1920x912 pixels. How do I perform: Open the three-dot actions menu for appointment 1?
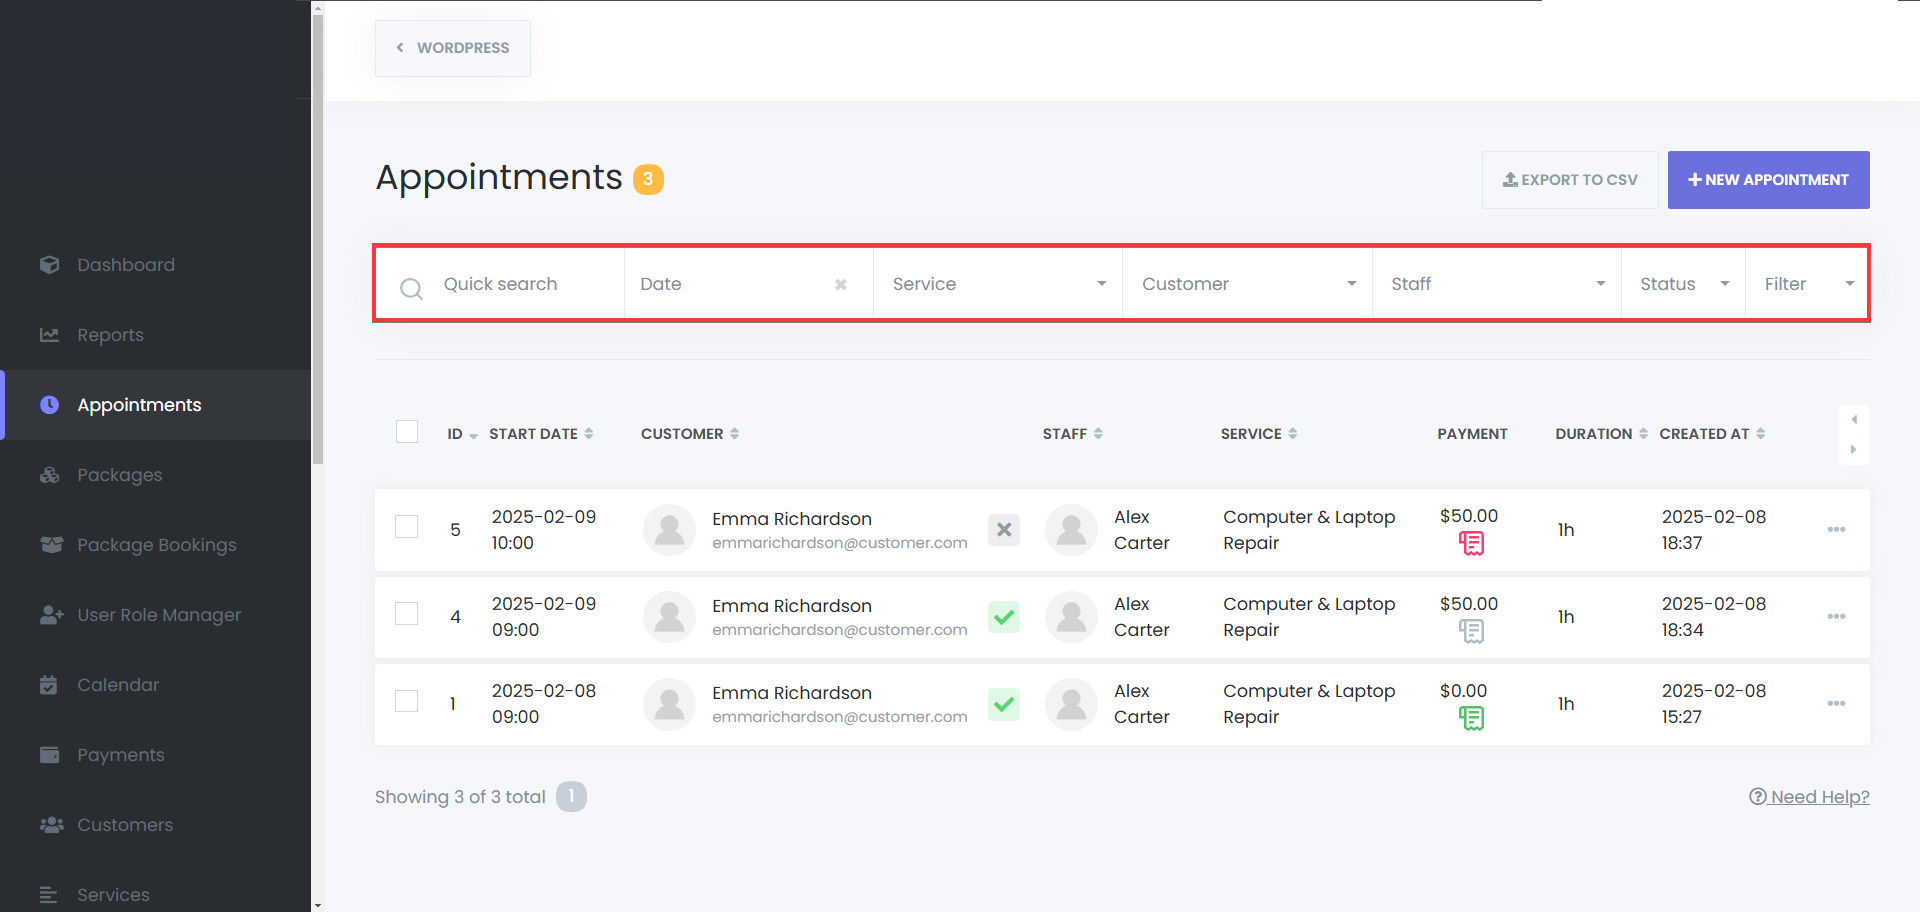point(1836,704)
